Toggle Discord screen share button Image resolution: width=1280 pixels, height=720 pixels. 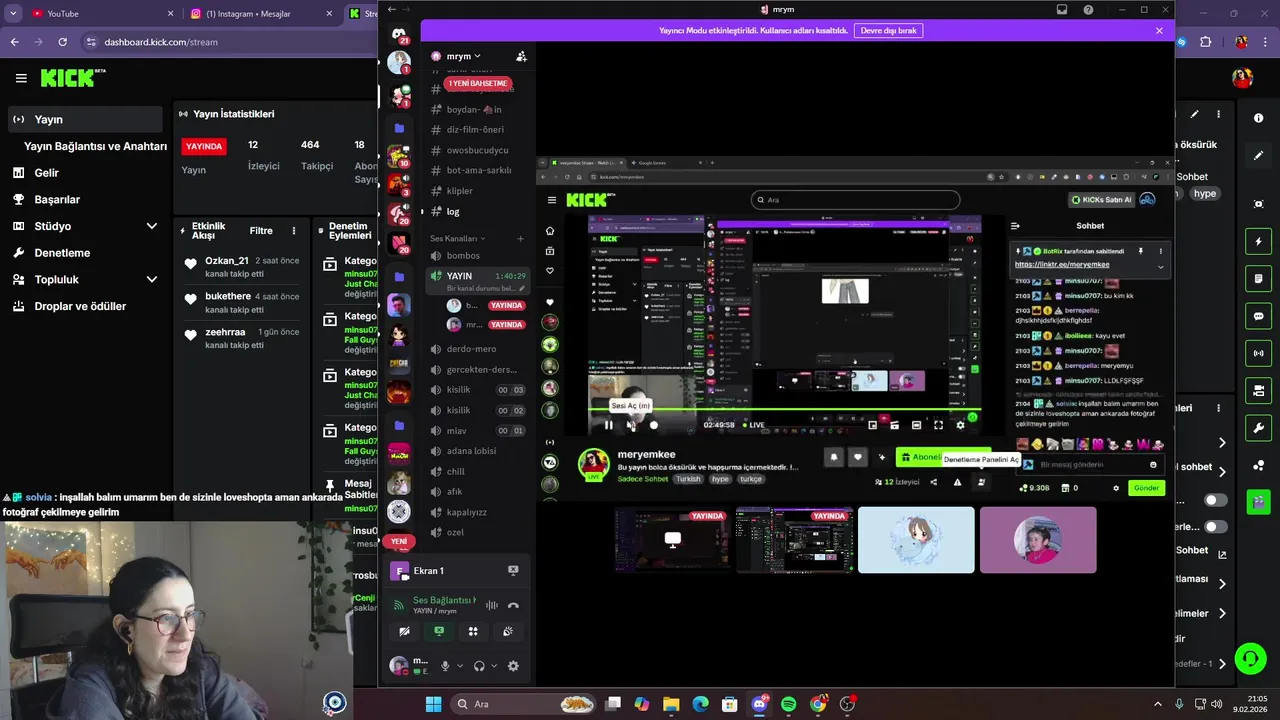438,632
